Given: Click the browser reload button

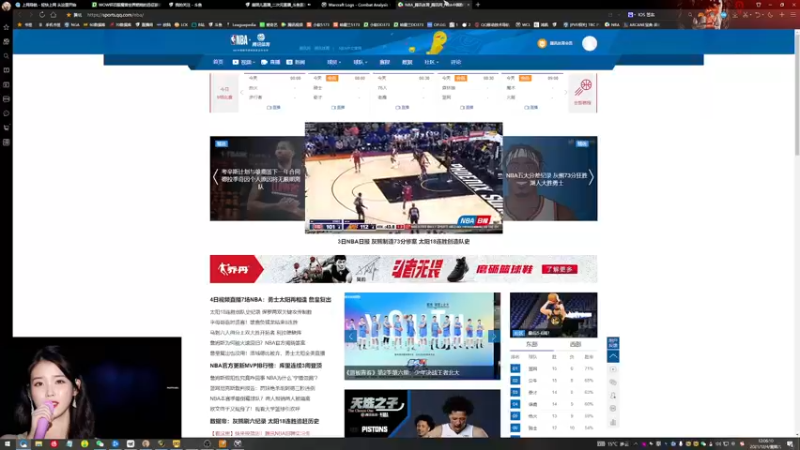Looking at the screenshot, I should tap(42, 15).
